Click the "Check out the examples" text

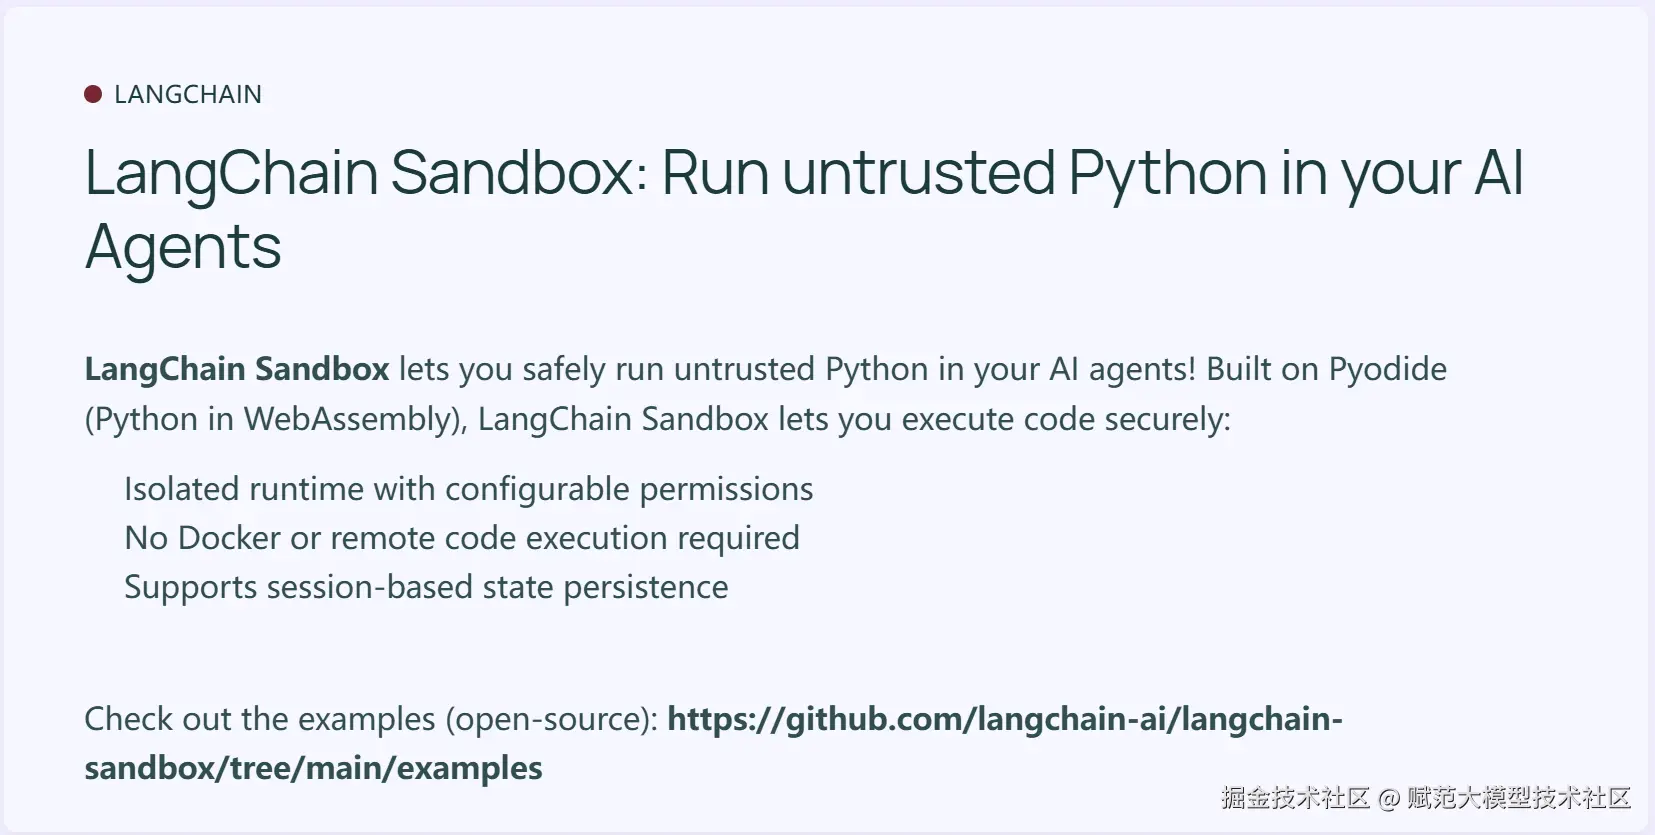click(260, 719)
